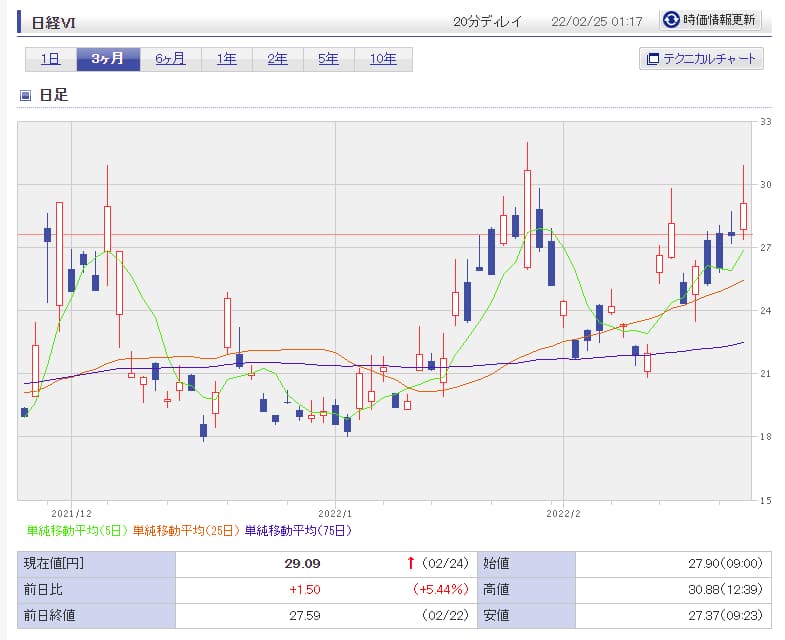
Task: Click the green 単純移動平均(5日) legend label
Action: (77, 530)
